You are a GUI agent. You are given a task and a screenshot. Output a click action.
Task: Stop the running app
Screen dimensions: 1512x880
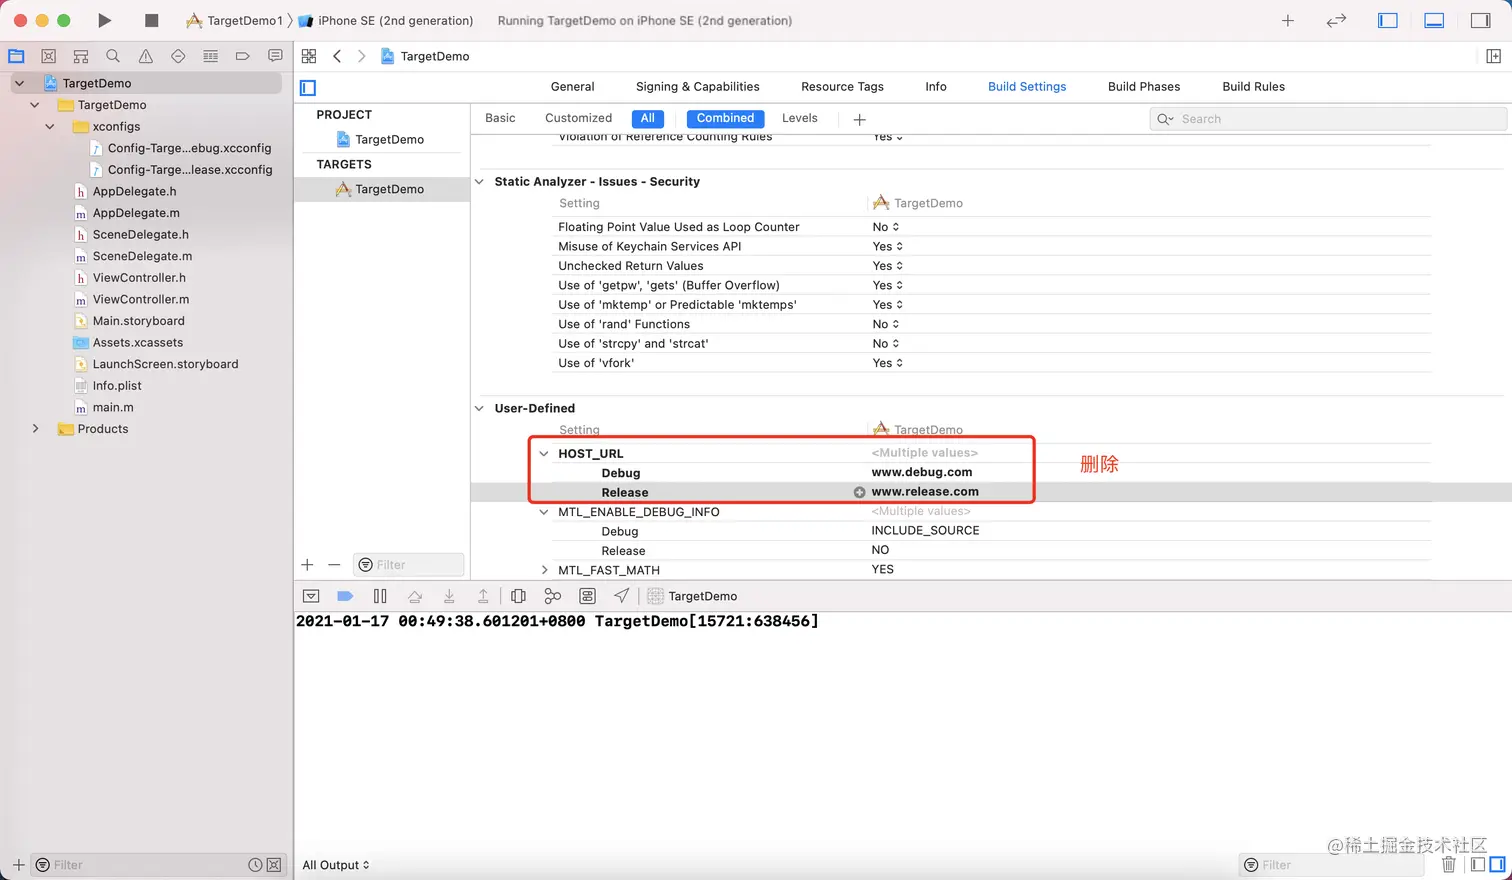click(152, 20)
